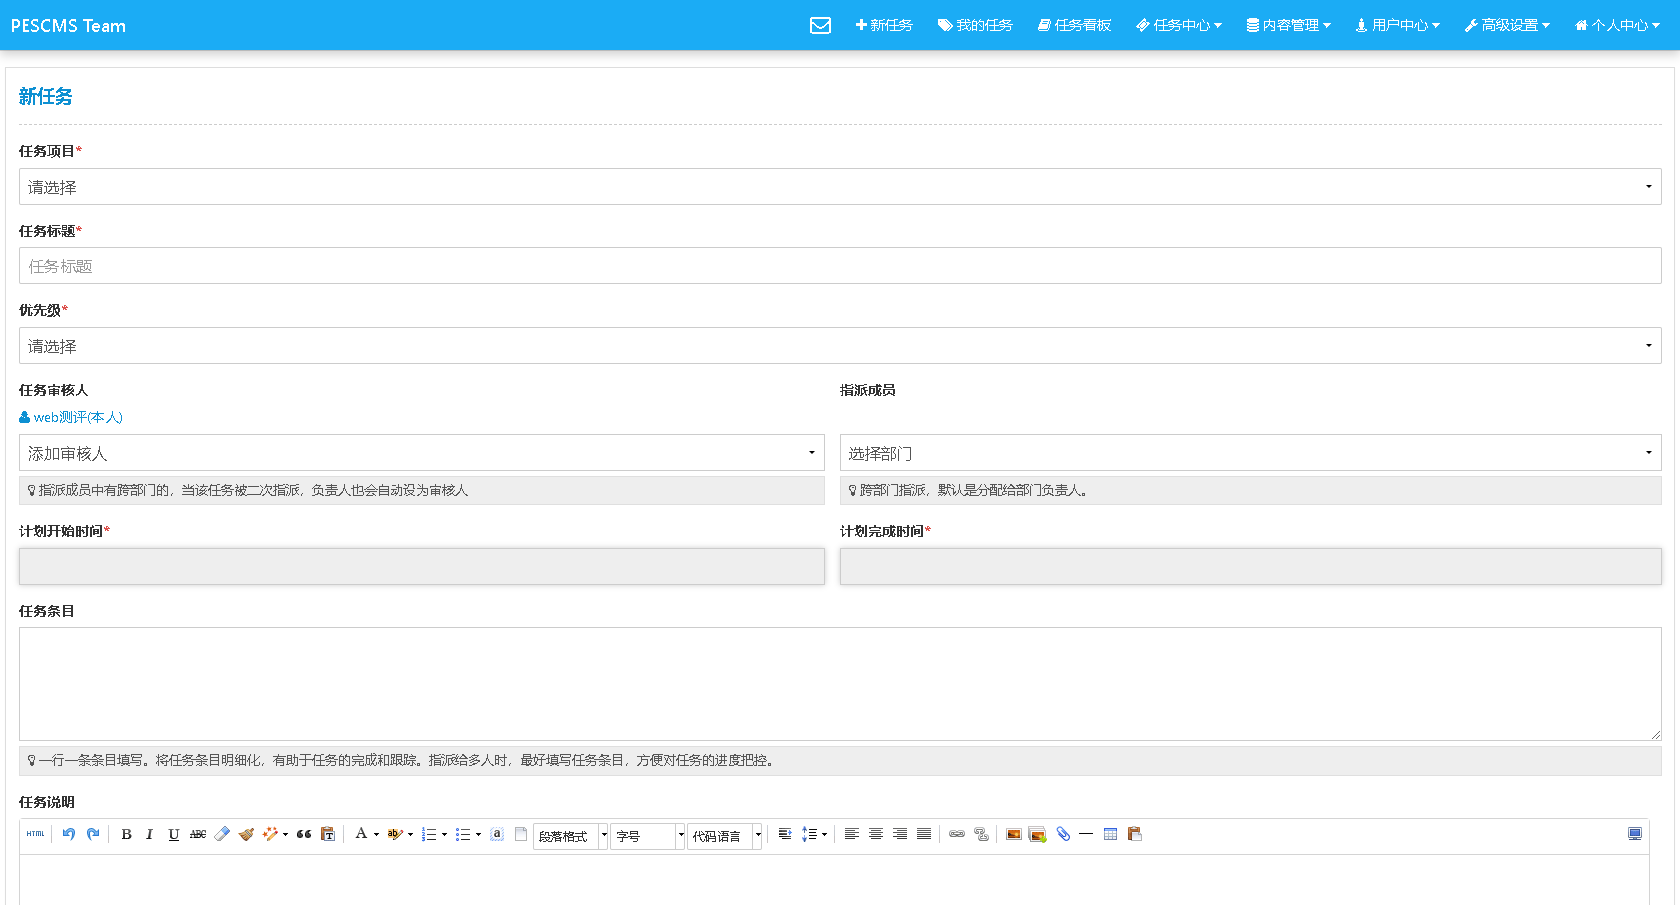
Task: Focus the 任务条目 textarea
Action: click(840, 684)
